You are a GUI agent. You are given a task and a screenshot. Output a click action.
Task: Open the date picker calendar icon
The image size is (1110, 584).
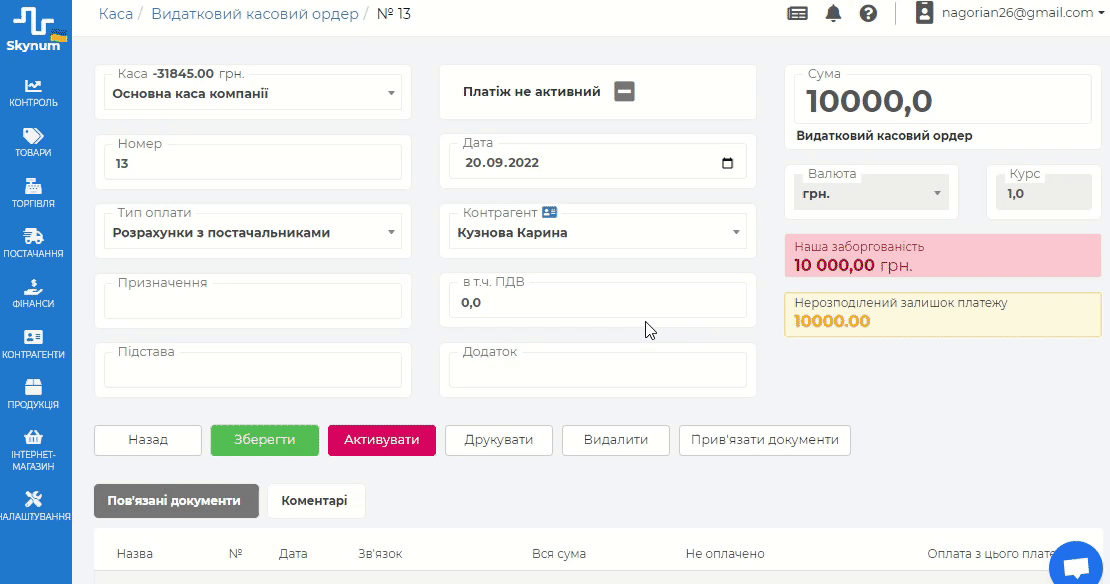pyautogui.click(x=727, y=164)
